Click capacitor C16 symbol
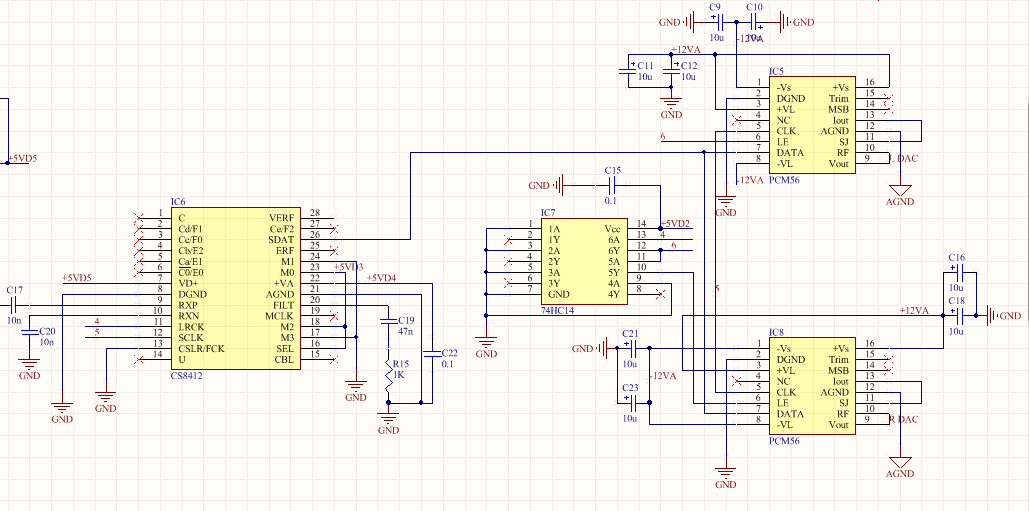Viewport: 1029px width, 511px height. click(x=957, y=272)
